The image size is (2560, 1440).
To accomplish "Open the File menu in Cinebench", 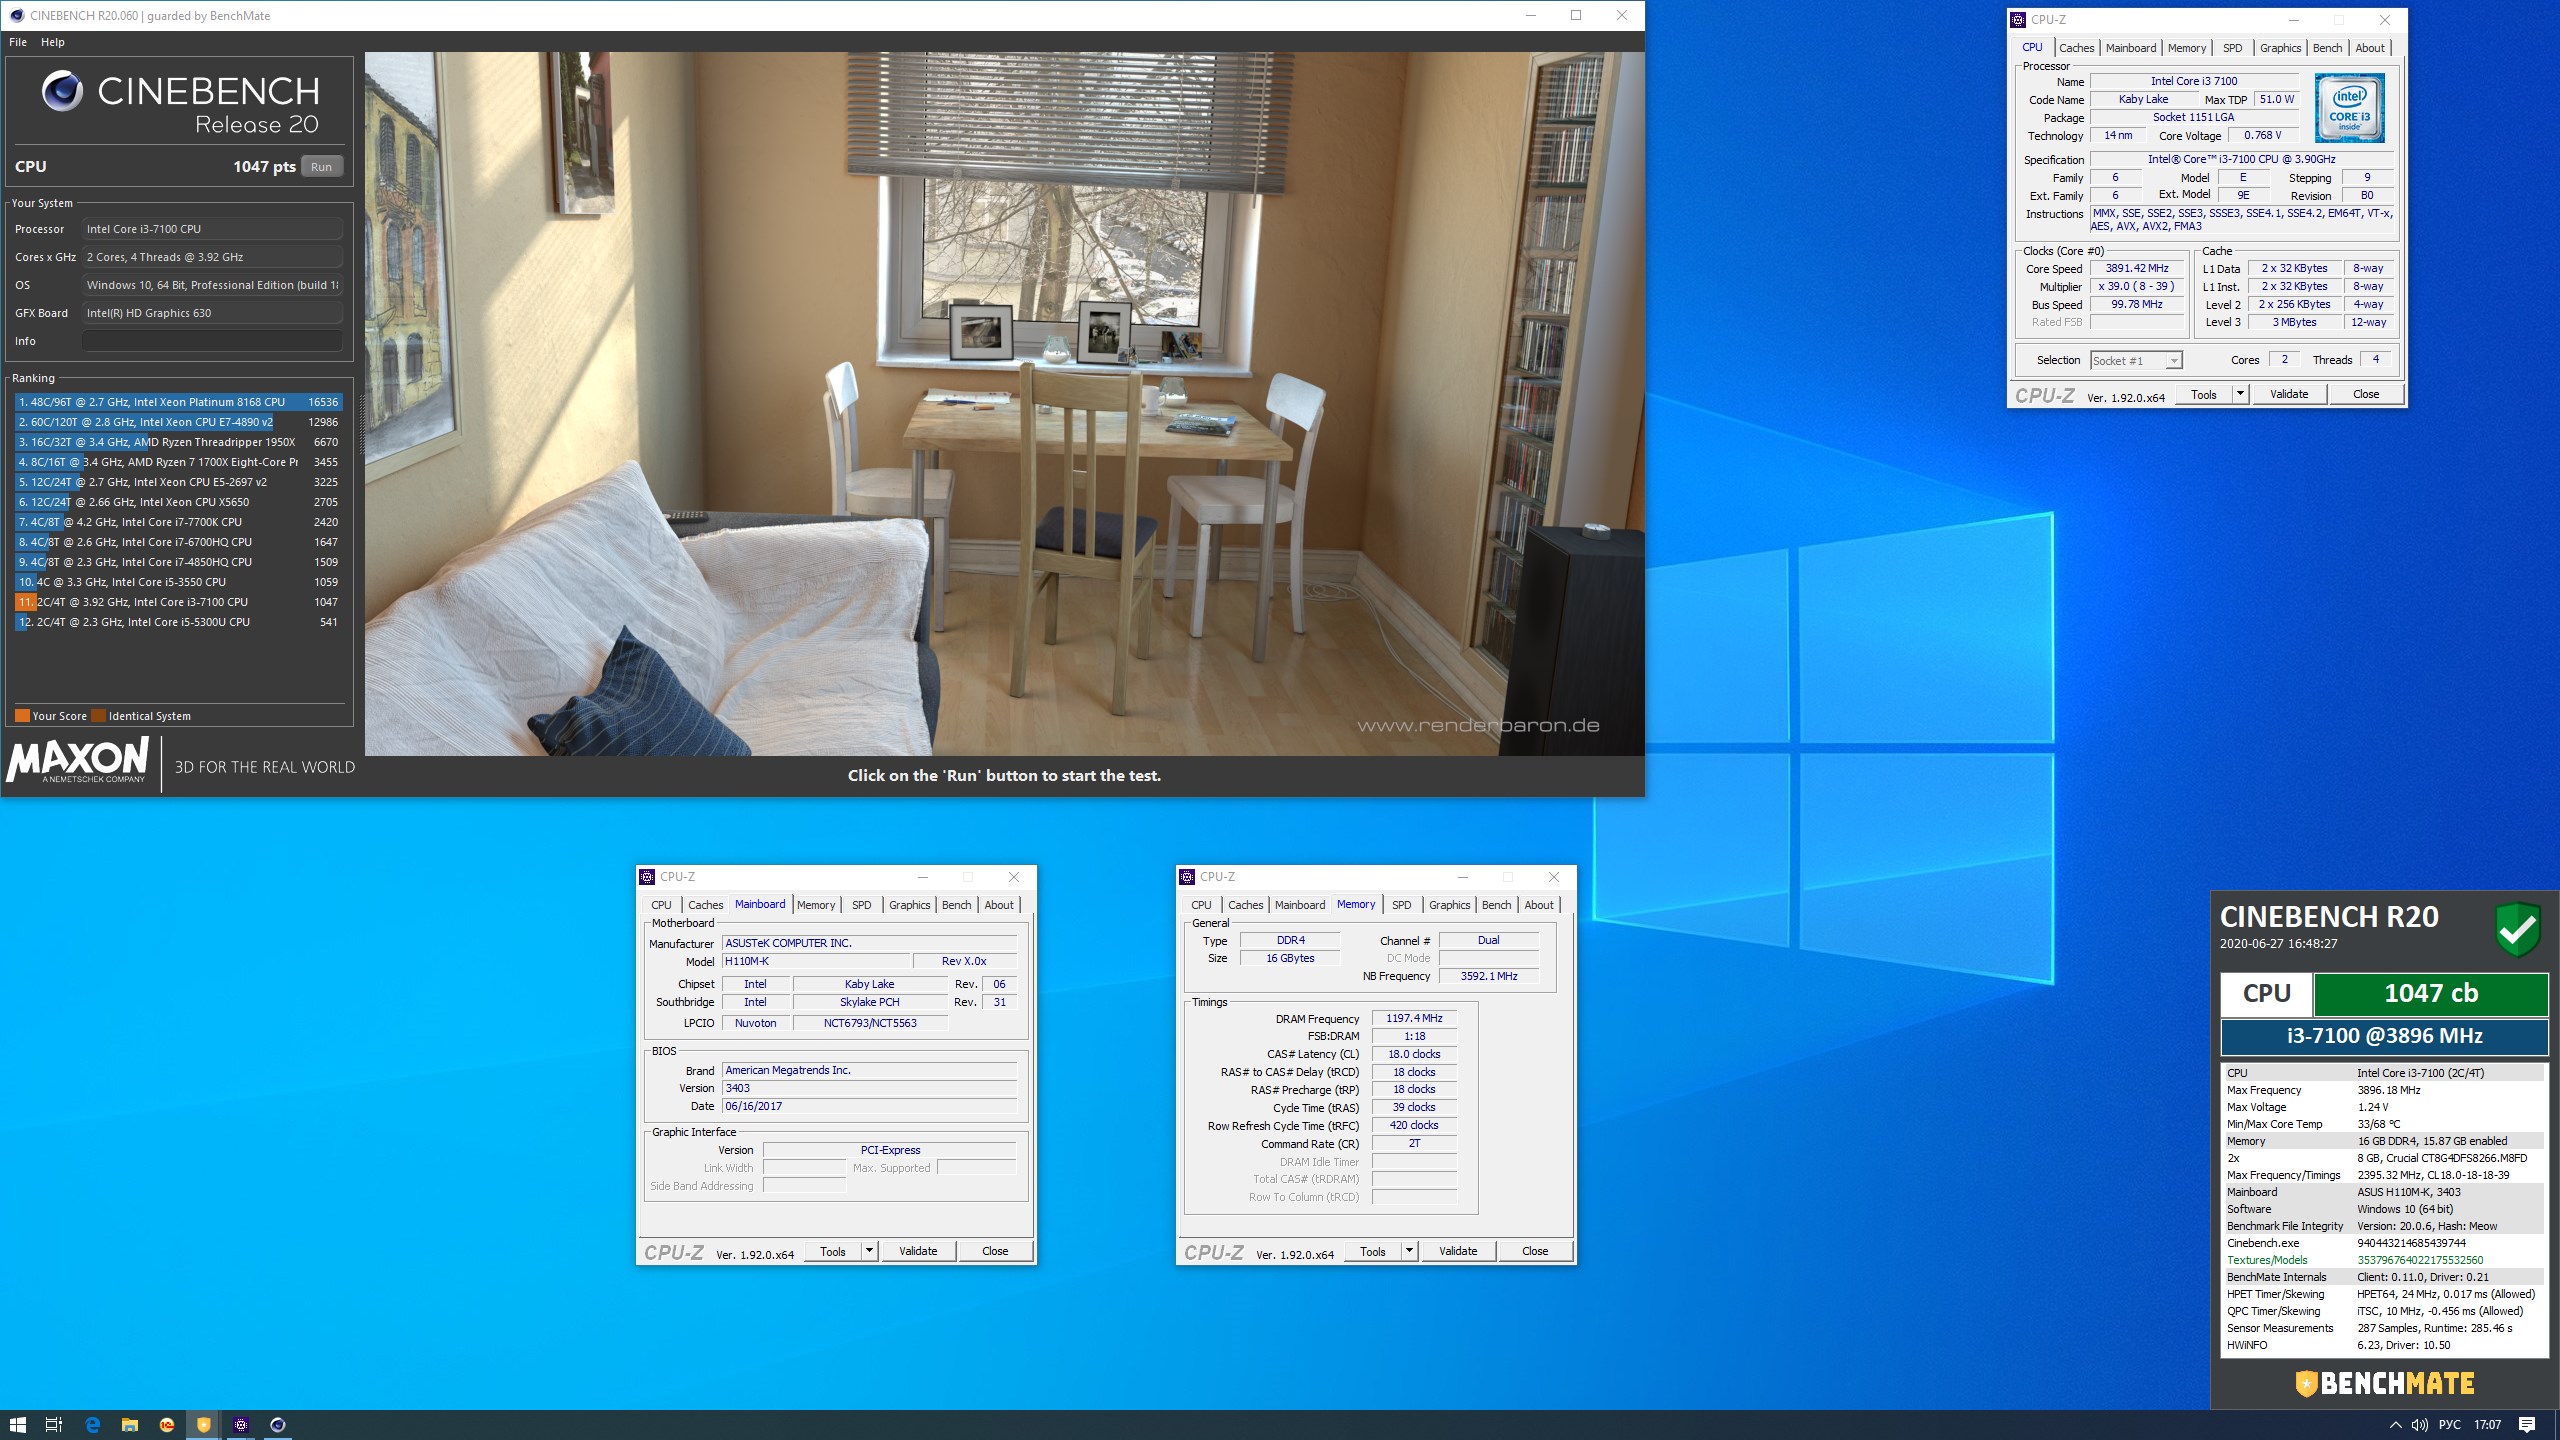I will click(x=18, y=42).
